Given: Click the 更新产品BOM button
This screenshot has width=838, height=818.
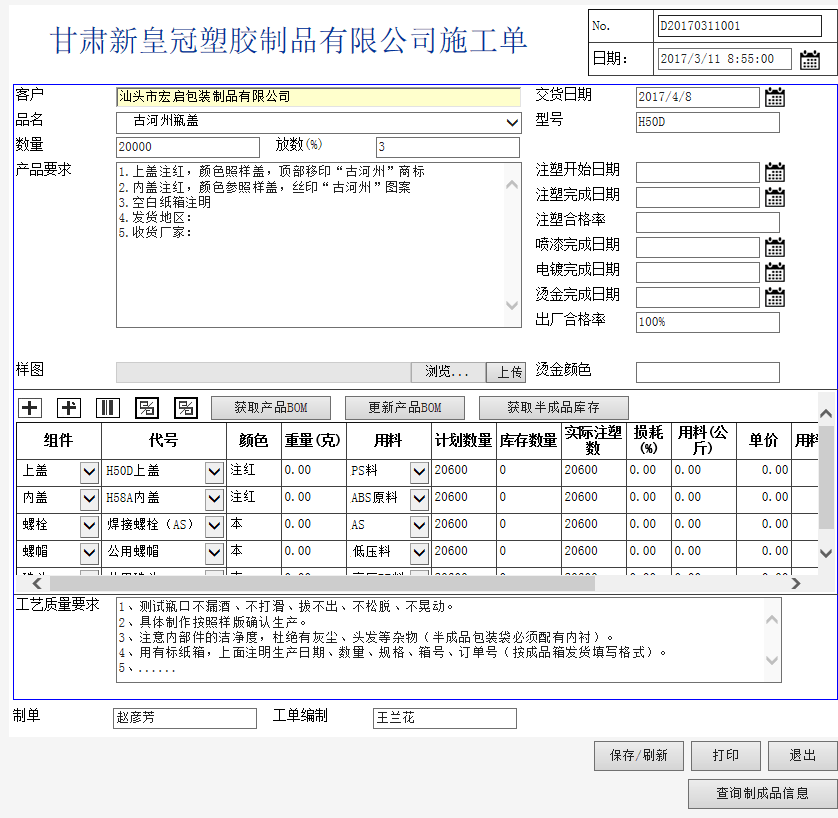Looking at the screenshot, I should coord(404,408).
